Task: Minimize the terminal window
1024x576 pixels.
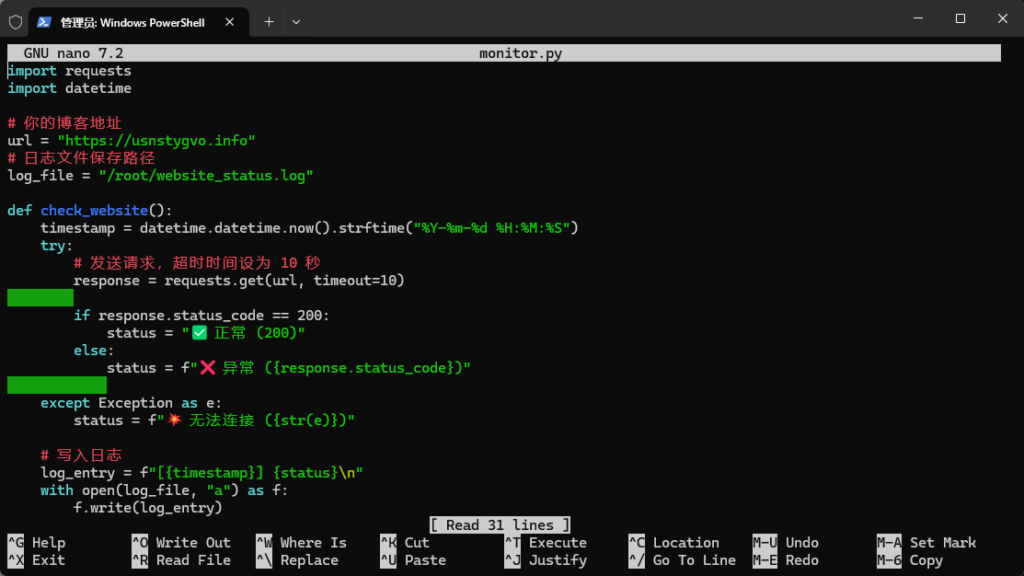Action: (x=914, y=19)
